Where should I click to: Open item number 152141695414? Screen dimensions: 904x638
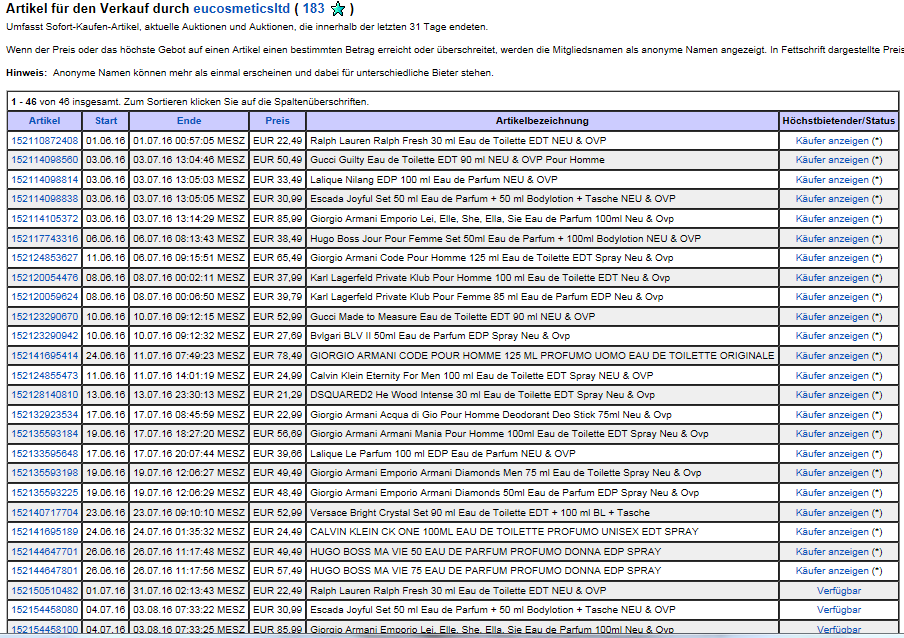tap(45, 356)
